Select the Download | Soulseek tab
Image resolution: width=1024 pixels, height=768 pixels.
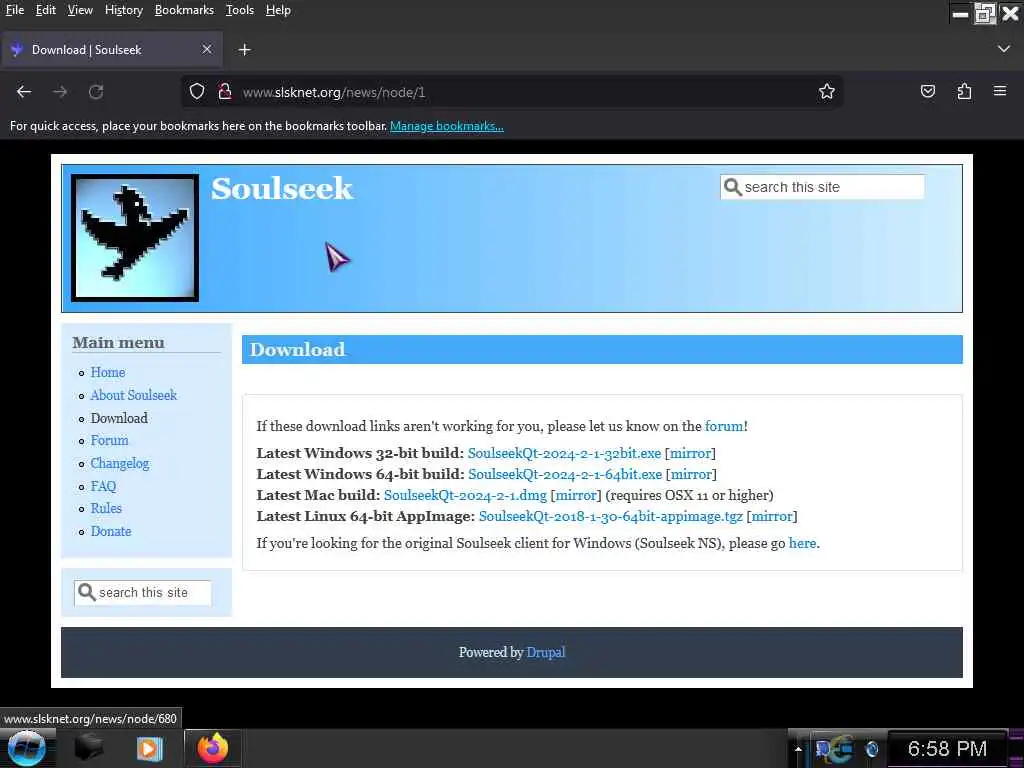coord(112,50)
